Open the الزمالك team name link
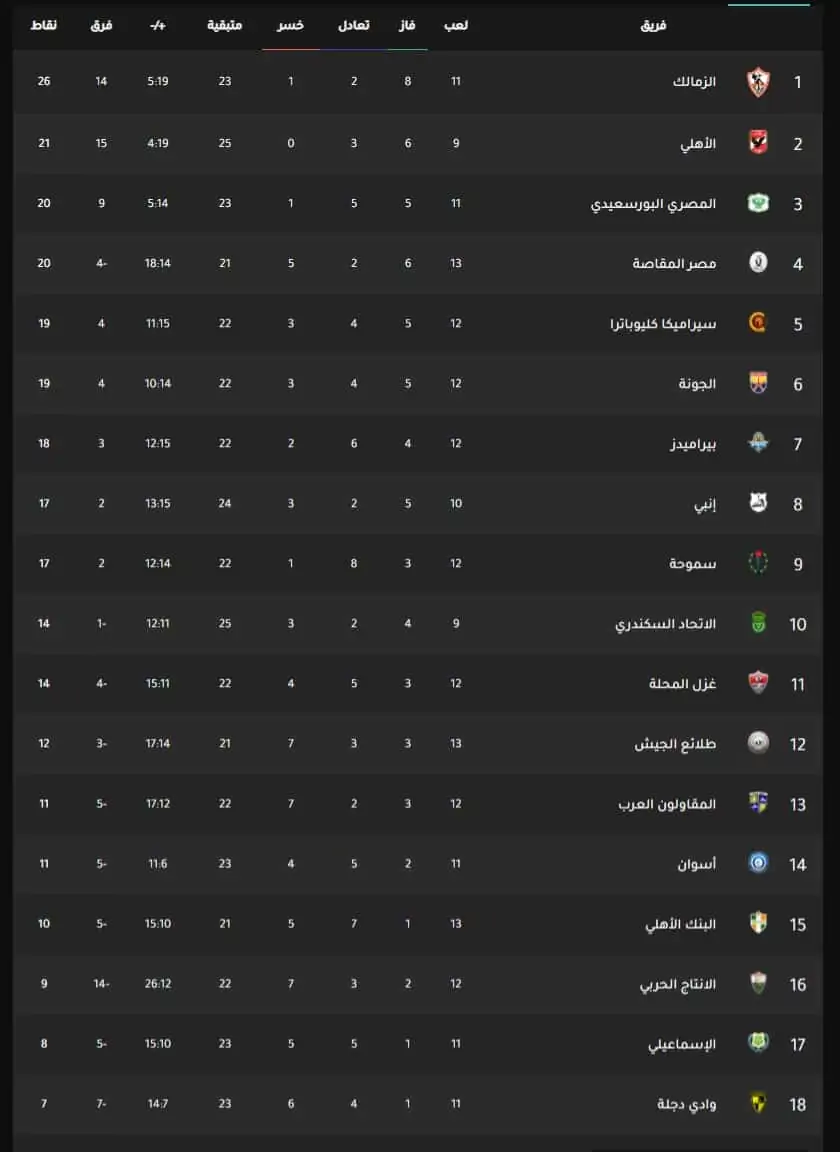 (x=694, y=82)
